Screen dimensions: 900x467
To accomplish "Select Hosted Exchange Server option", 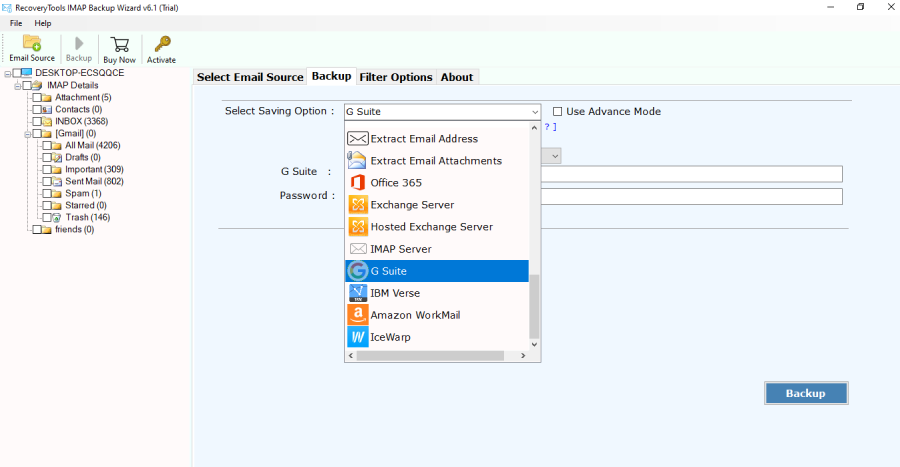I will point(431,227).
